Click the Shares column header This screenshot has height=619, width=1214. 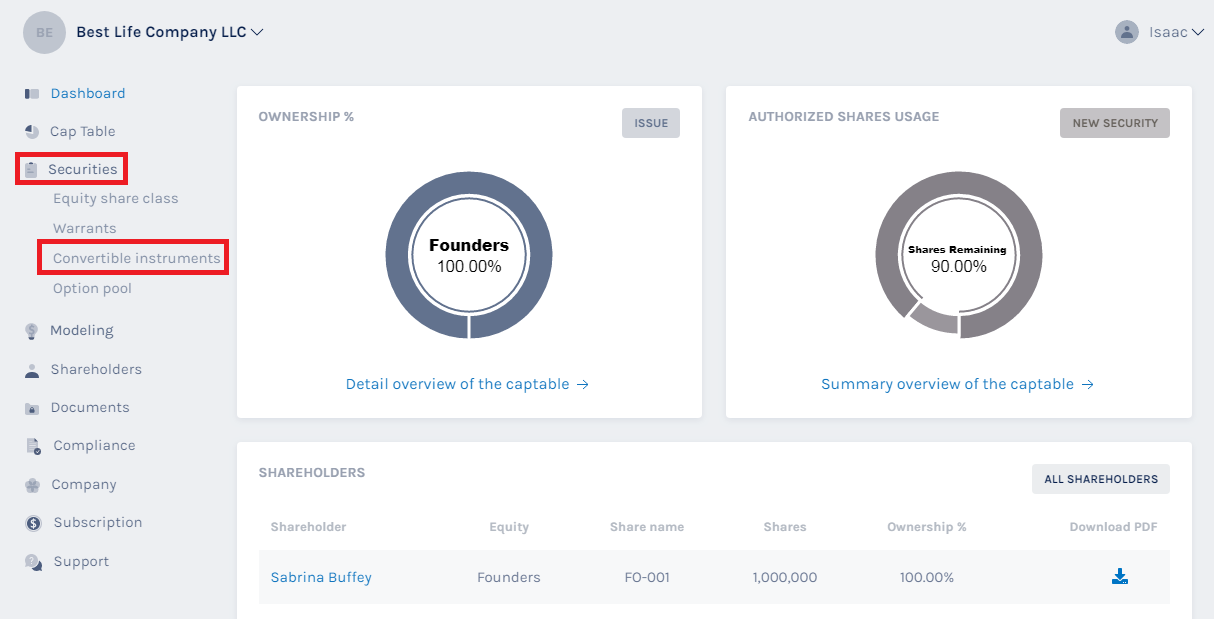tap(785, 527)
